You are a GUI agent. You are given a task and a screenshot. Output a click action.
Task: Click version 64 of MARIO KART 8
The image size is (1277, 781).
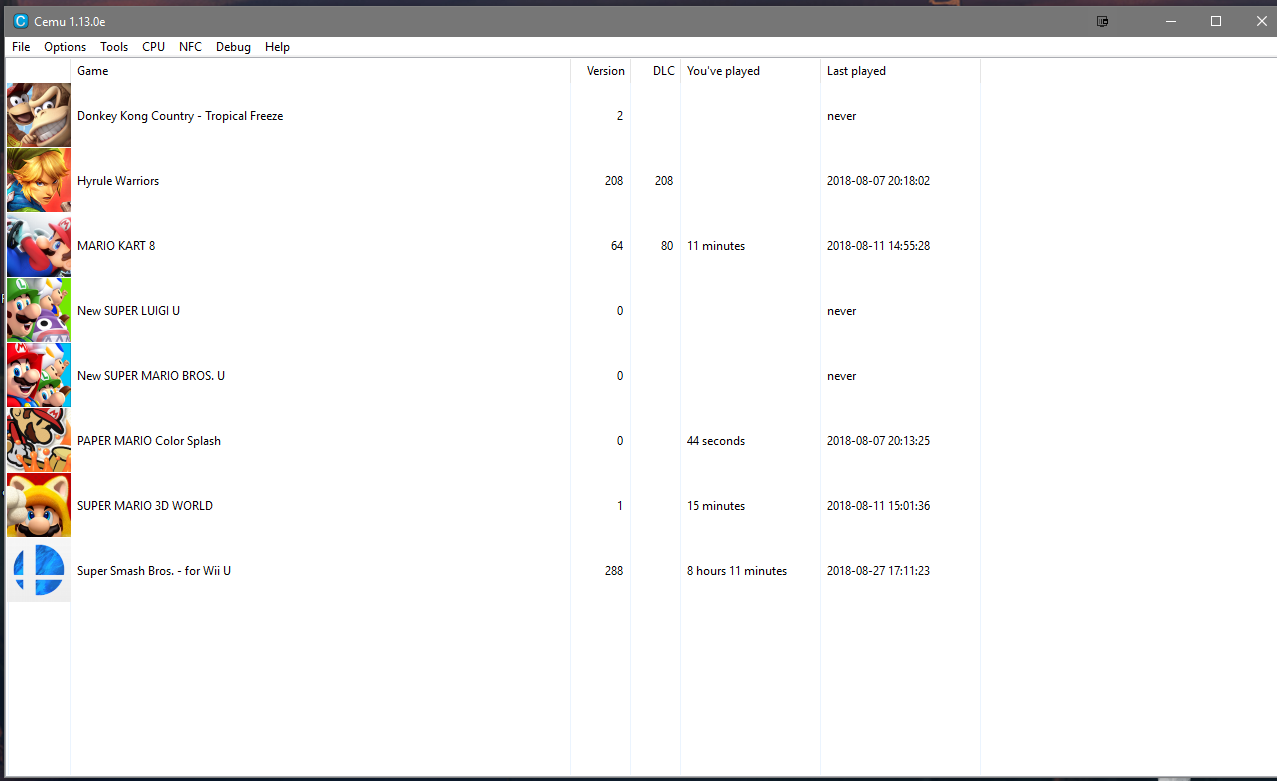tap(617, 246)
